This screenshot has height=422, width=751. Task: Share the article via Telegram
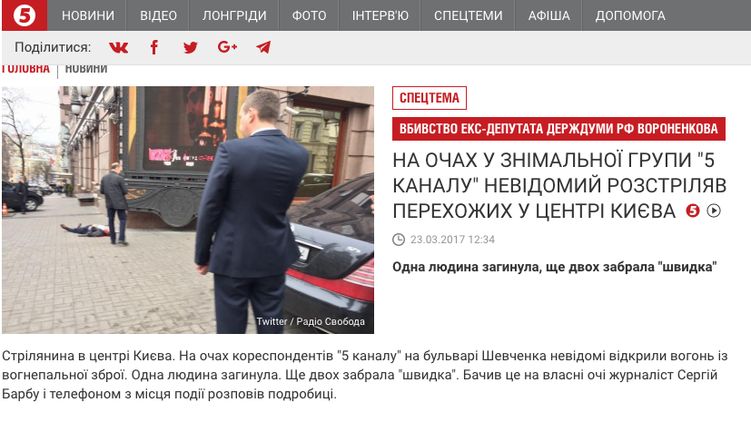point(263,47)
